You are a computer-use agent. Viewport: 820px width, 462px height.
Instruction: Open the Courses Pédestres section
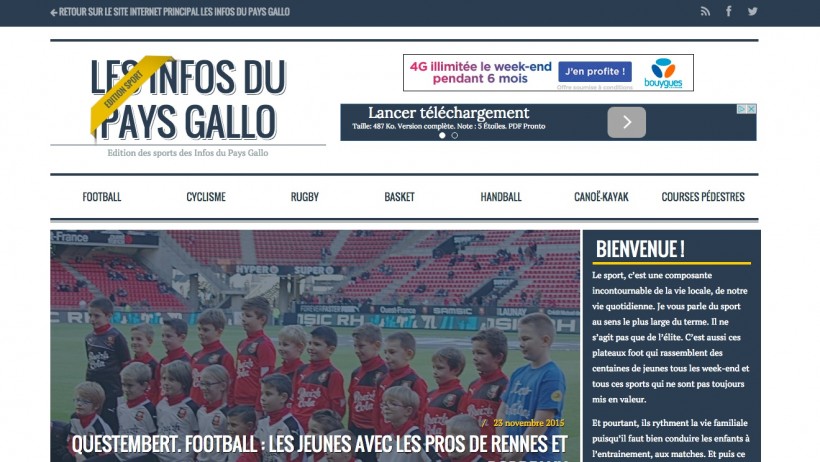pyautogui.click(x=703, y=197)
